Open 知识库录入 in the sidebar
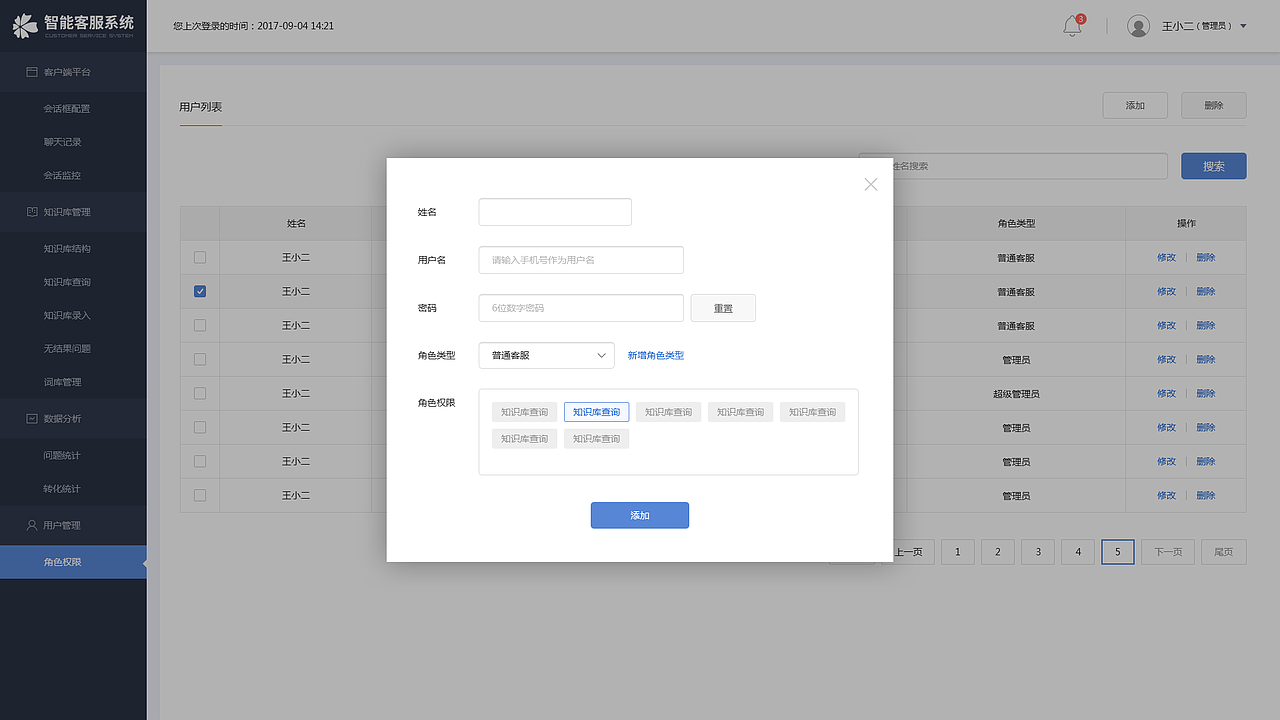Screen dimensions: 1280x720 tap(67, 315)
